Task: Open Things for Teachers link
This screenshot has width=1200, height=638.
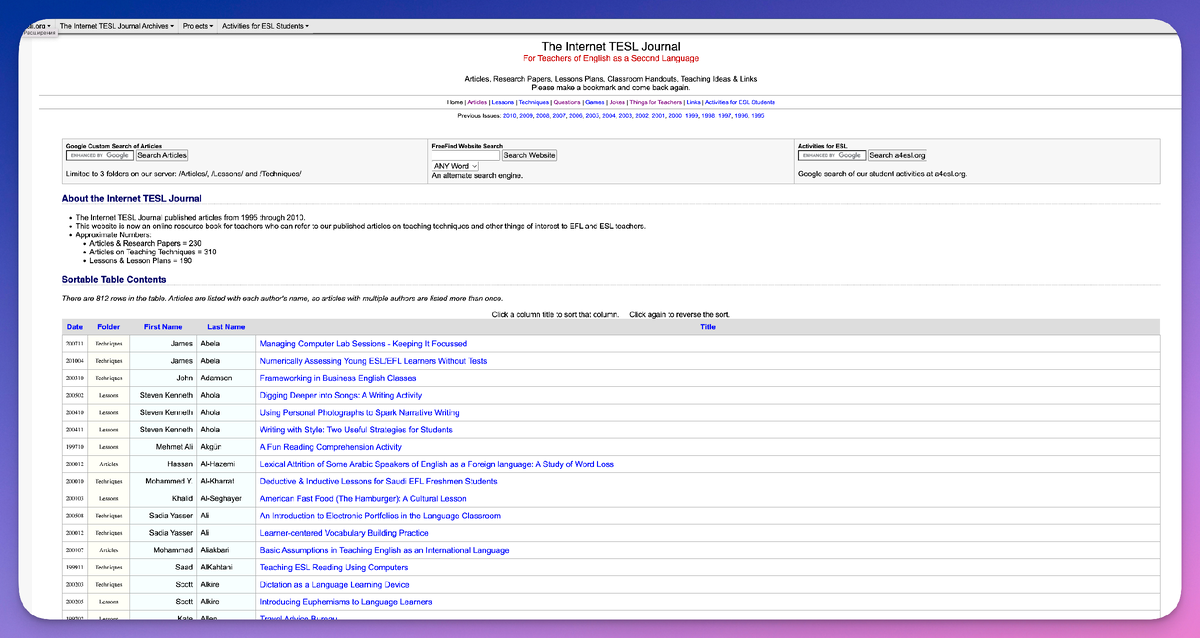Action: [656, 102]
